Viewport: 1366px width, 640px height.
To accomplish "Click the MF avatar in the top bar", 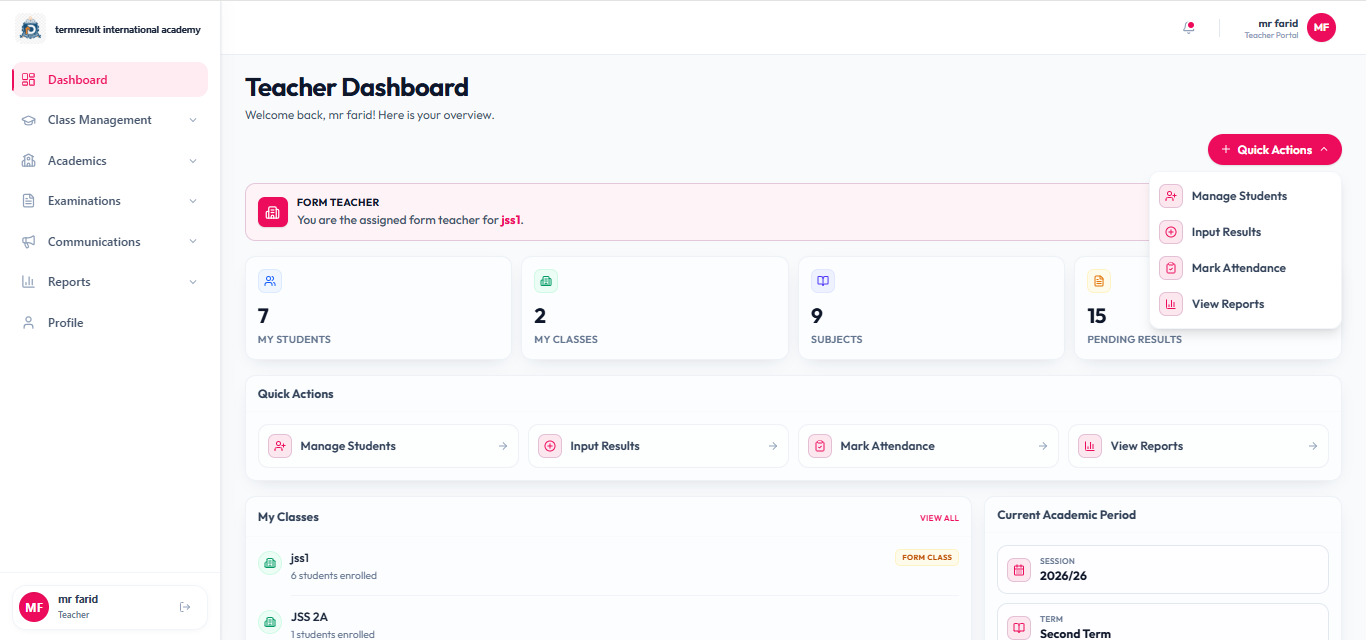I will [x=1321, y=28].
